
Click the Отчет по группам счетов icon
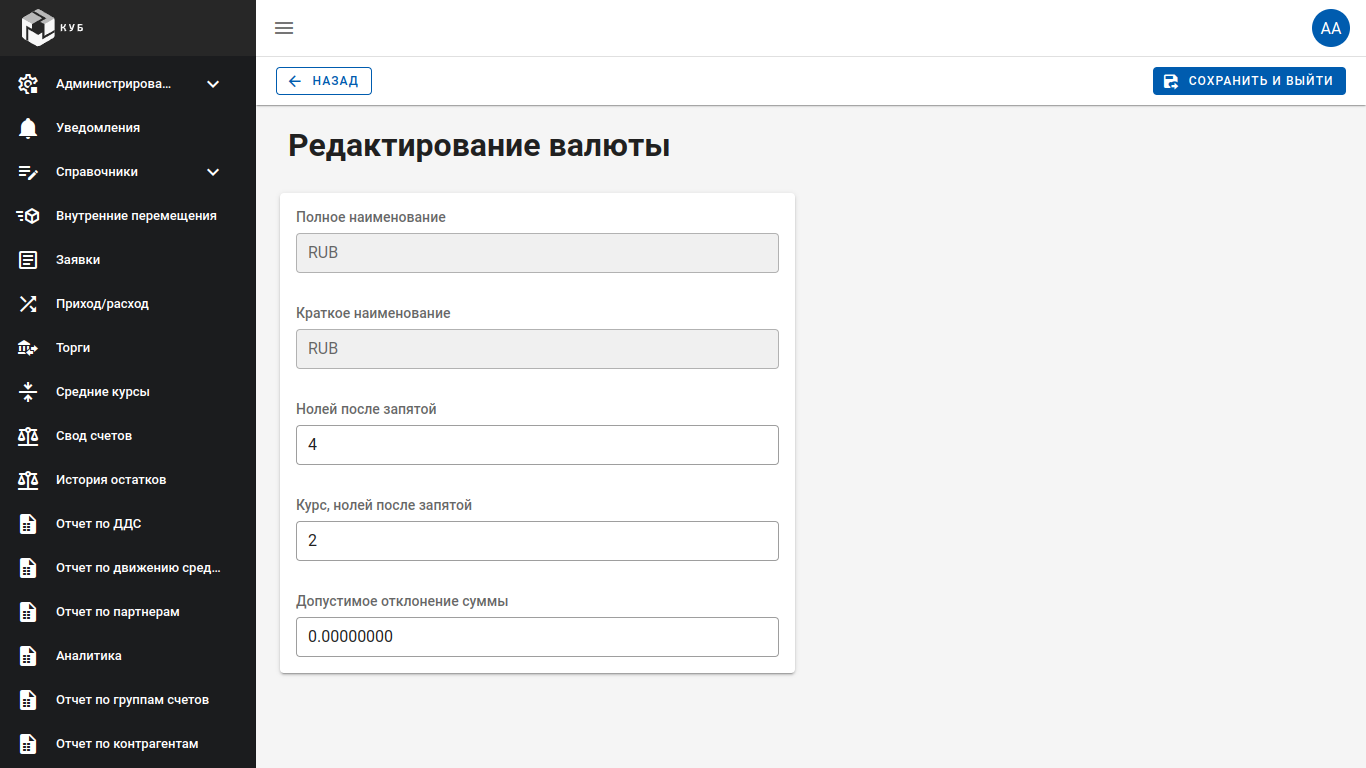28,700
